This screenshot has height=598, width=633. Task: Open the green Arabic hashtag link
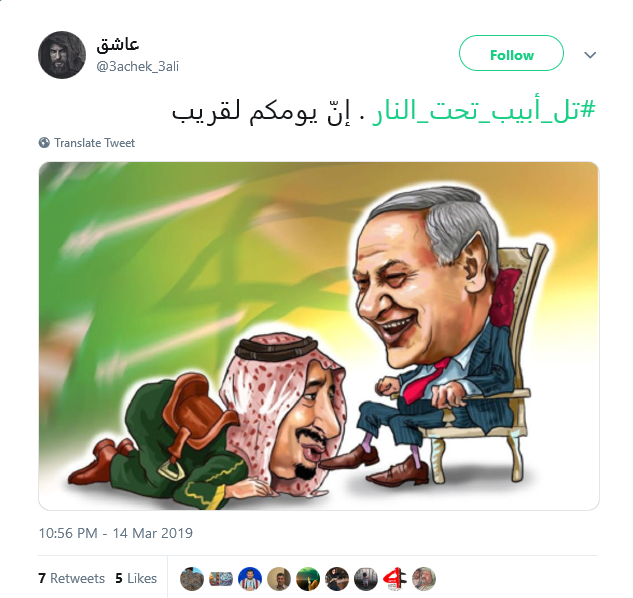click(x=484, y=110)
